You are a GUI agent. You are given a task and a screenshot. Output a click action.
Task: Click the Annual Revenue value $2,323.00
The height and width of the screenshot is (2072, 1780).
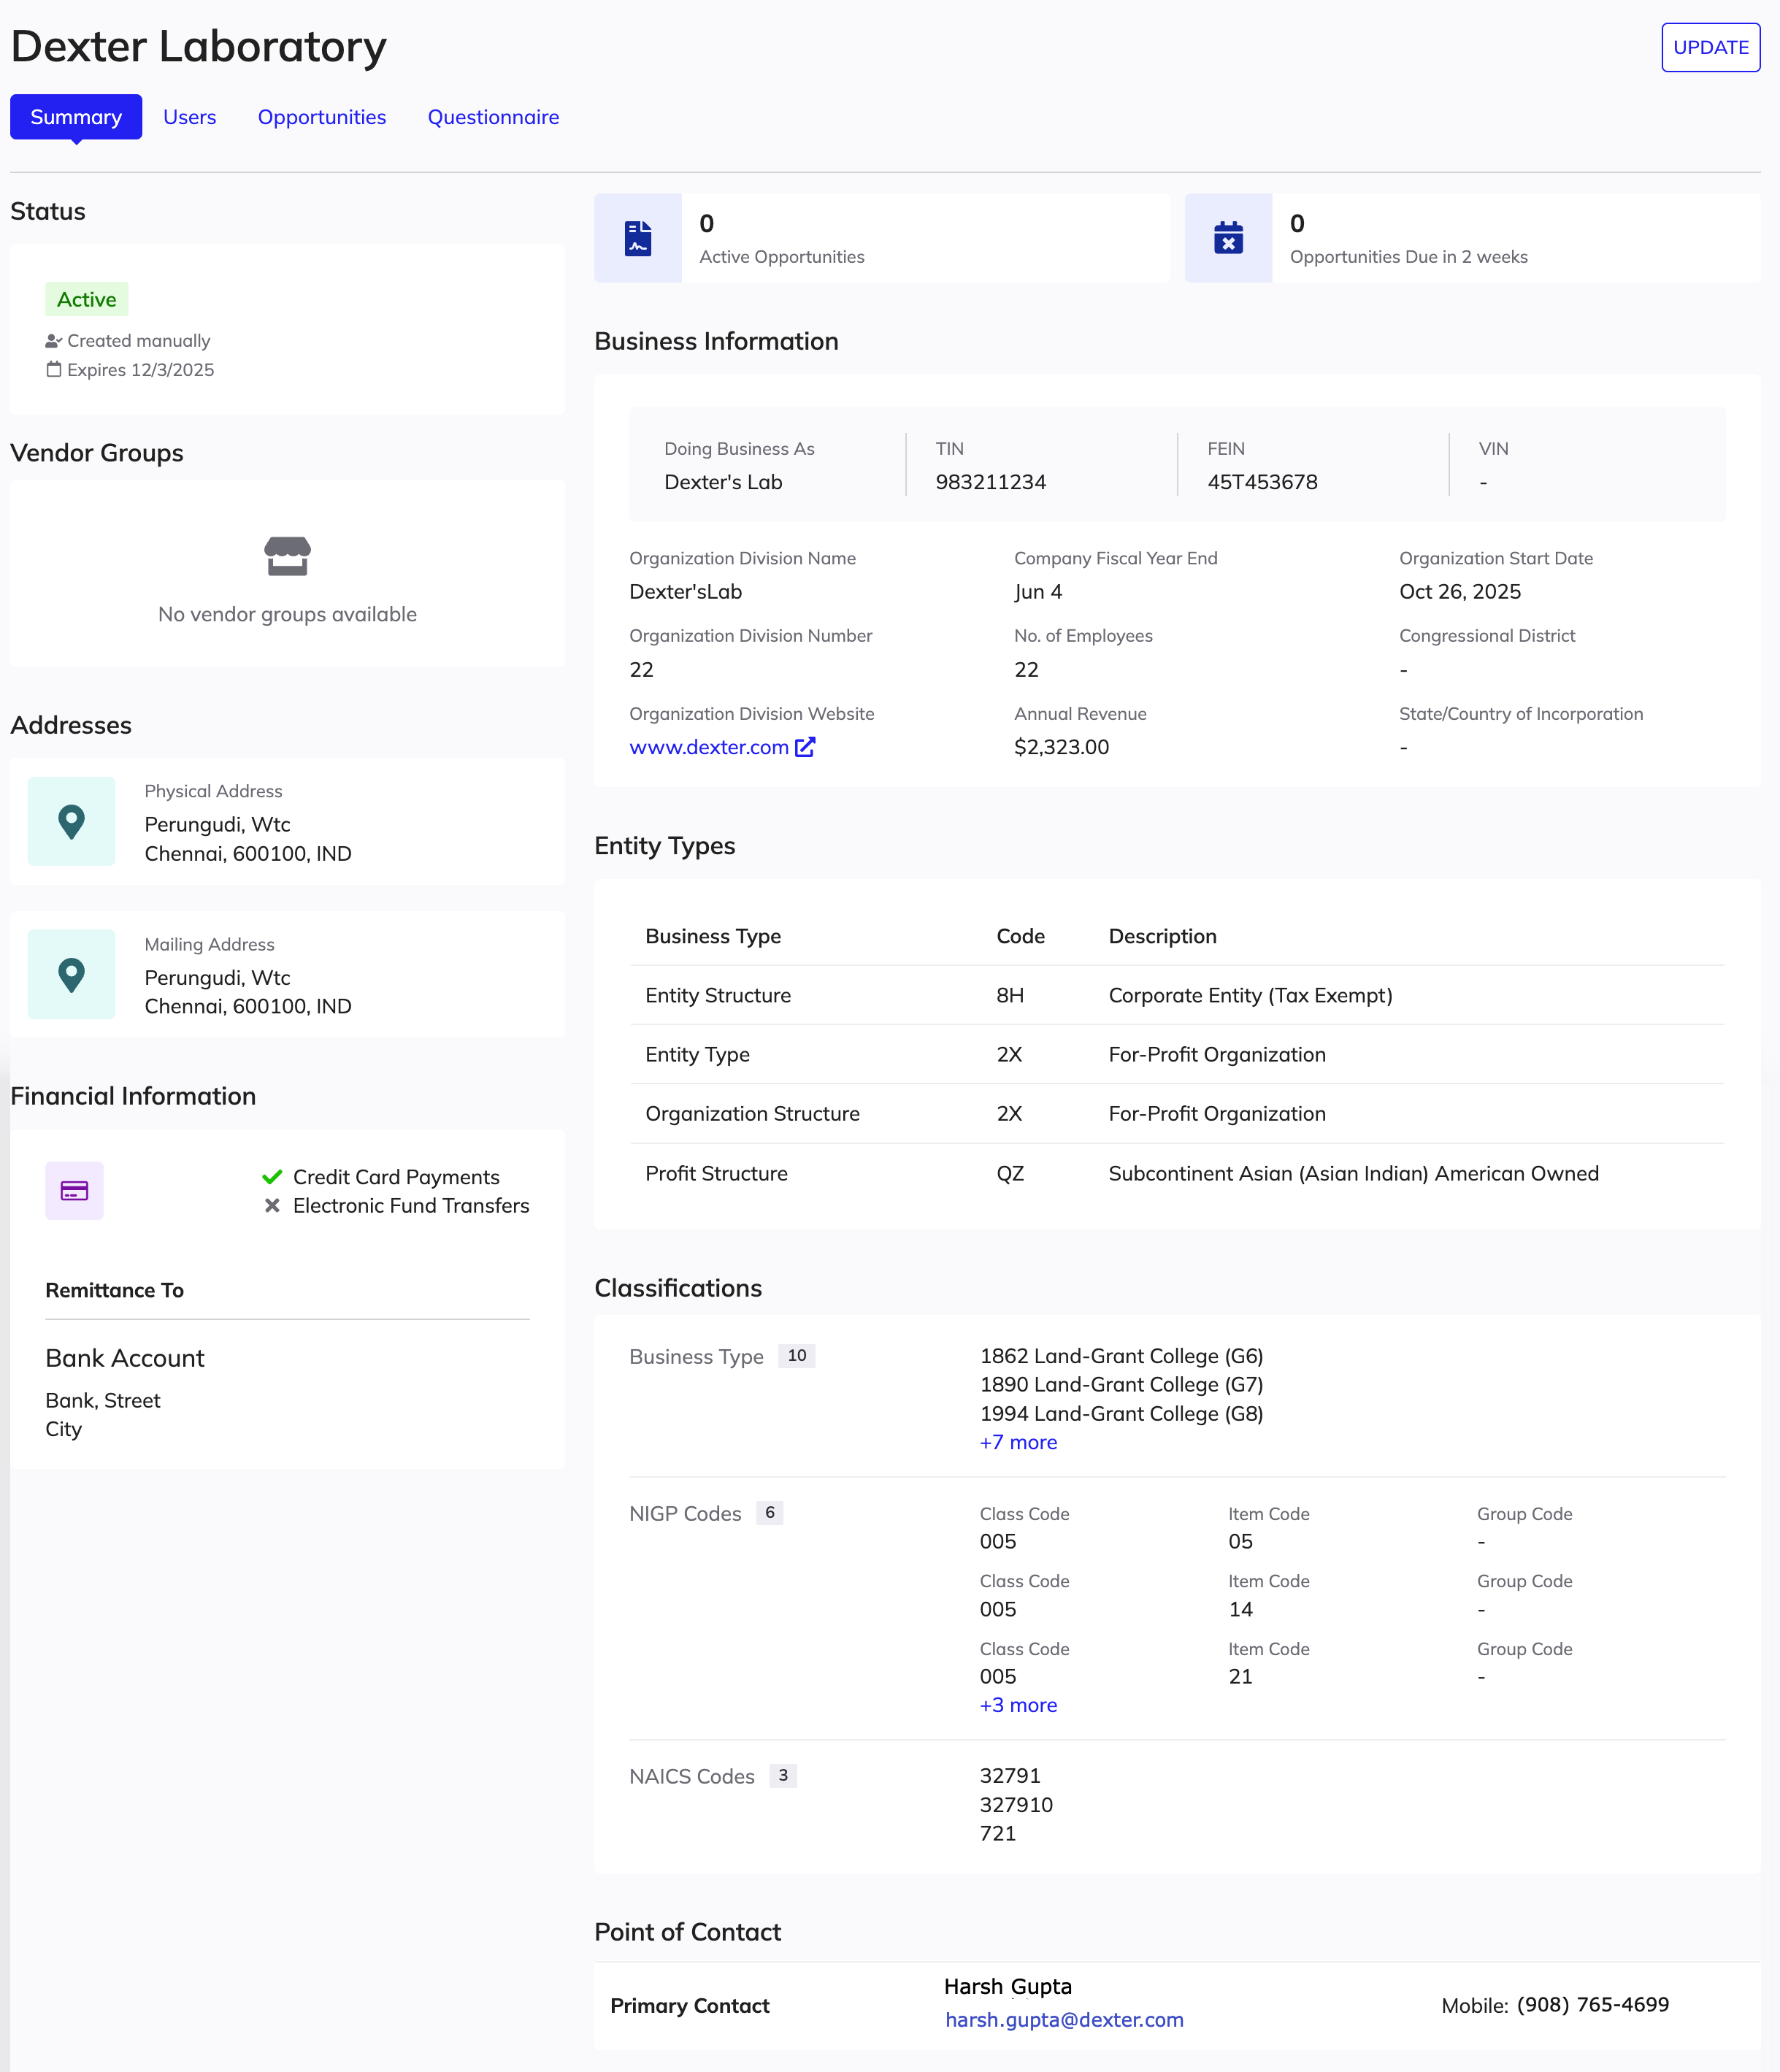[1061, 747]
